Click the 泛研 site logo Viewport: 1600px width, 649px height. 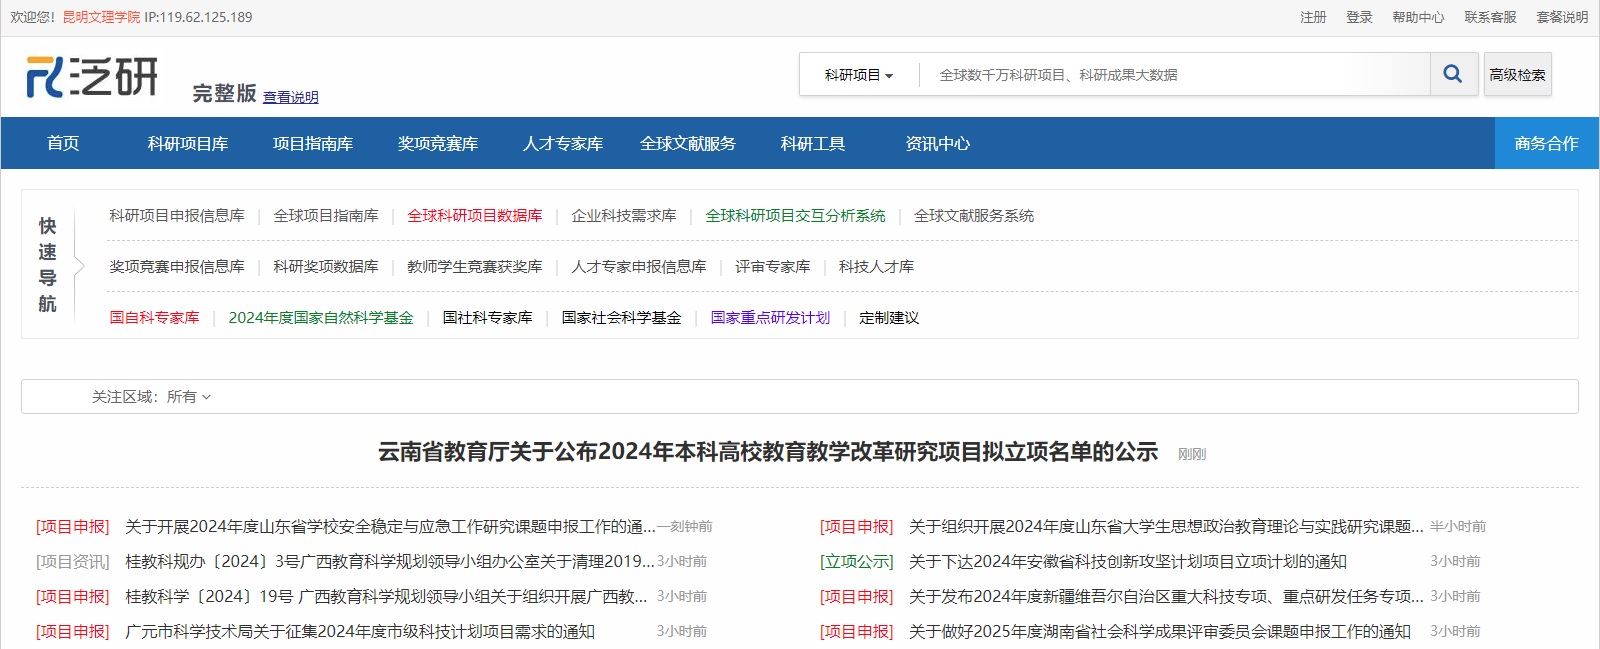[x=92, y=77]
